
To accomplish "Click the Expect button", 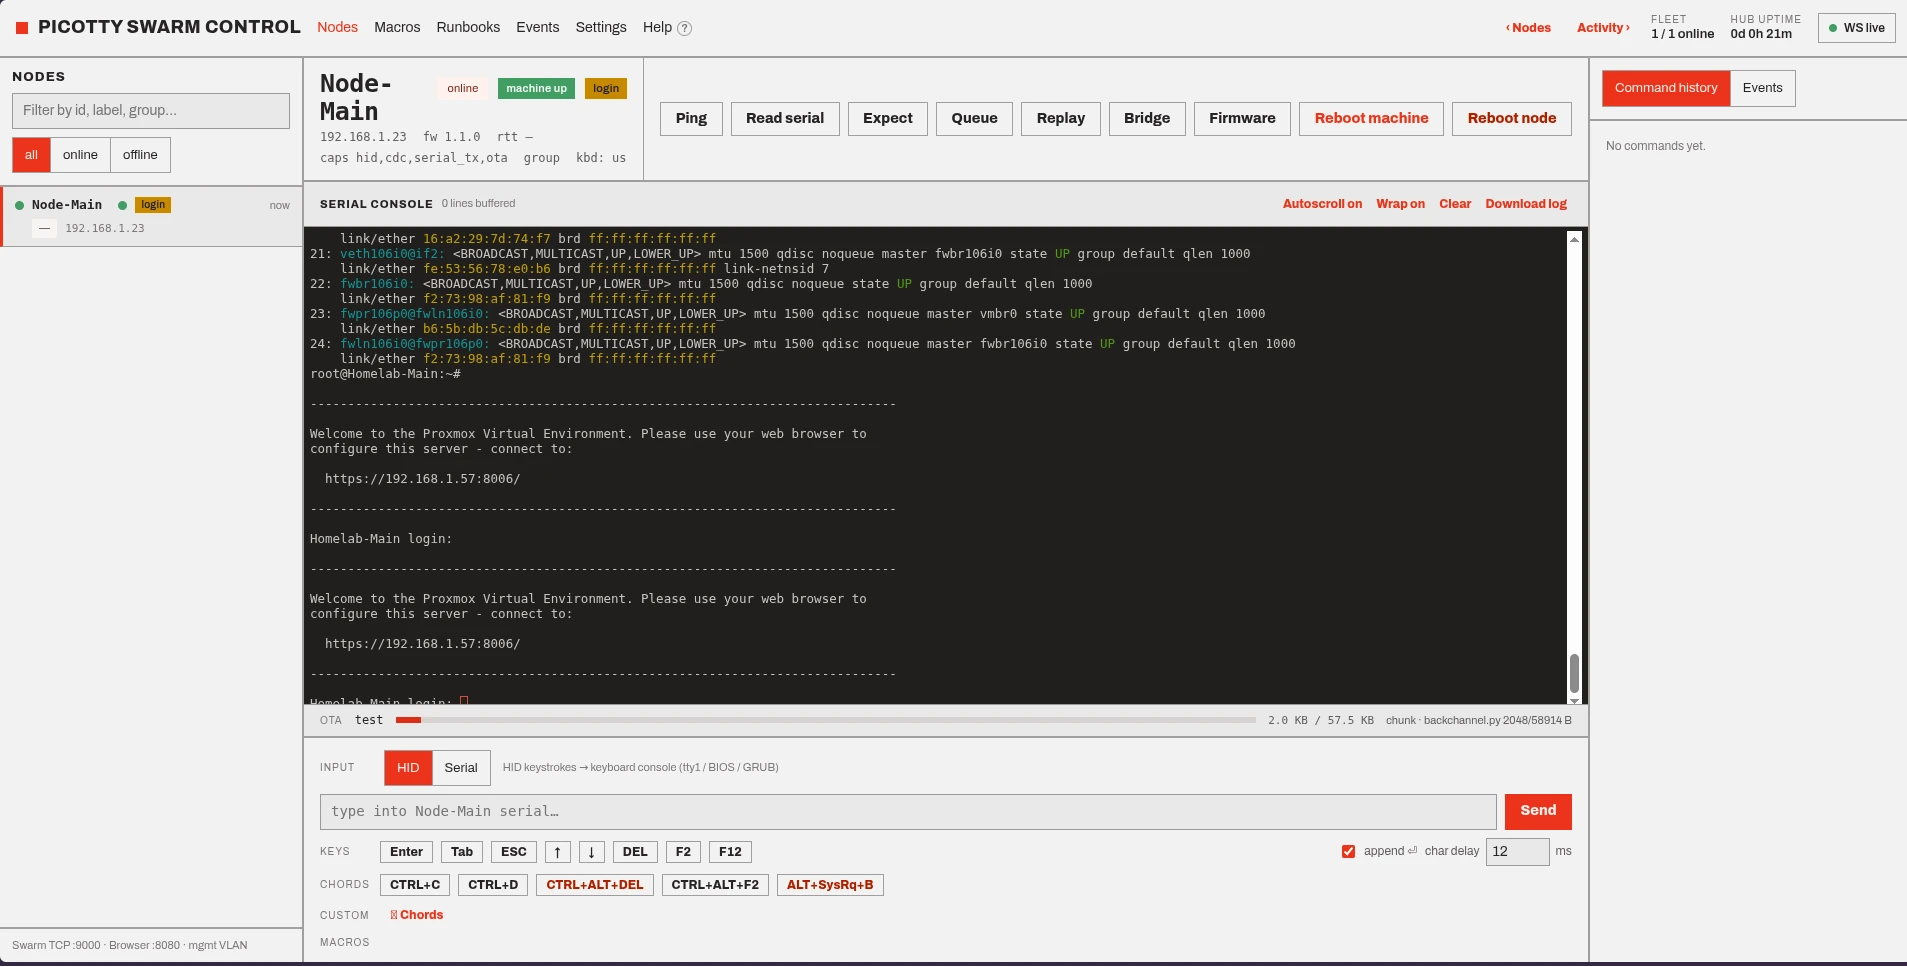I will click(x=888, y=119).
